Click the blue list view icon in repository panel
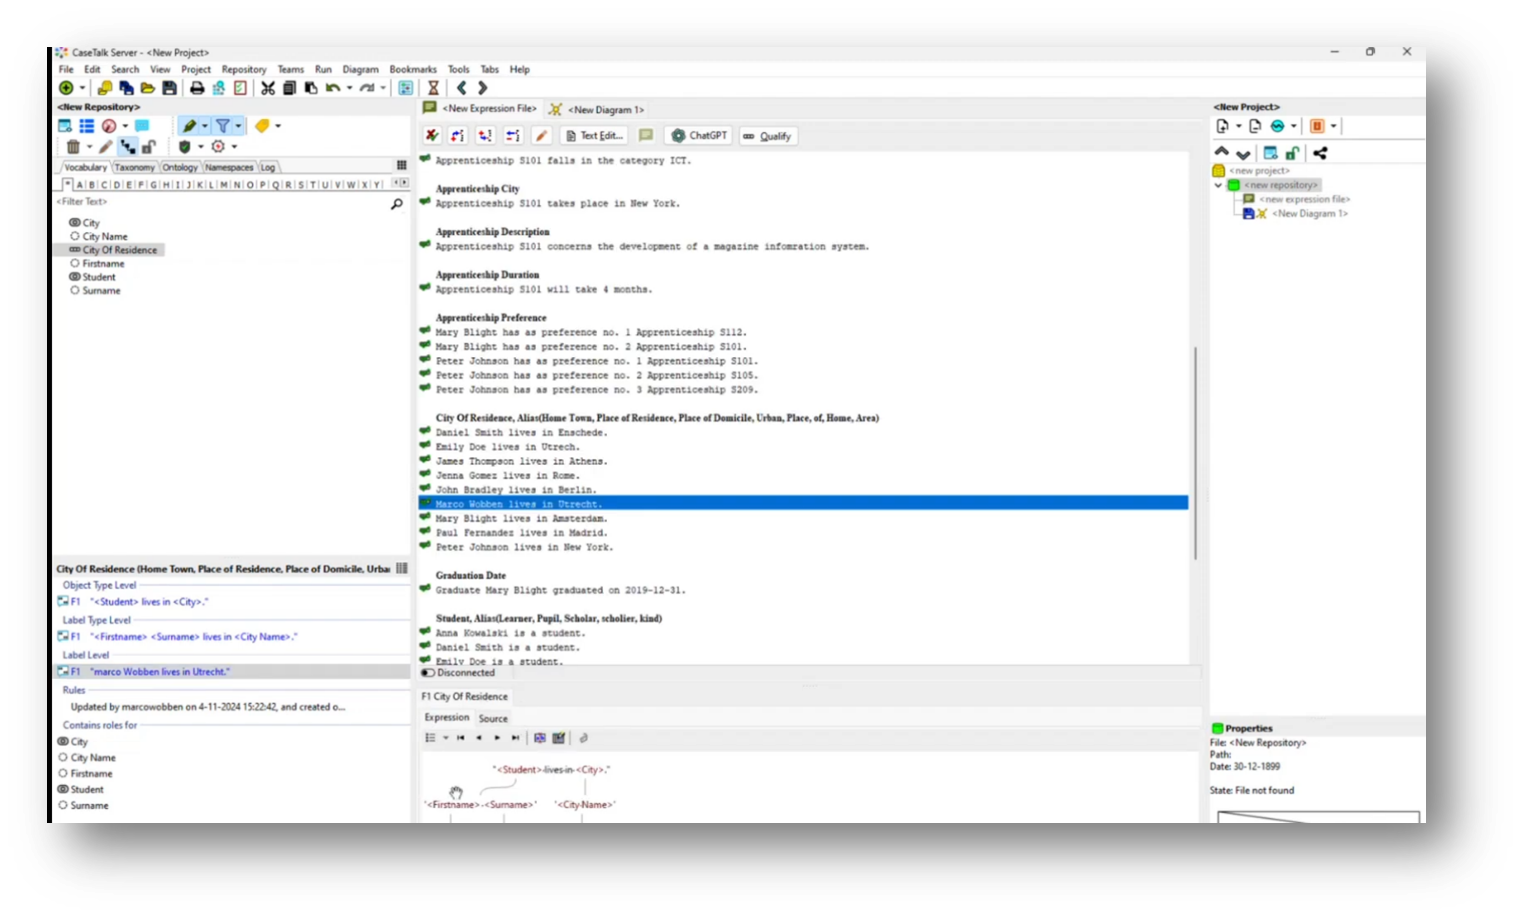The height and width of the screenshot is (918, 1521). coord(87,126)
